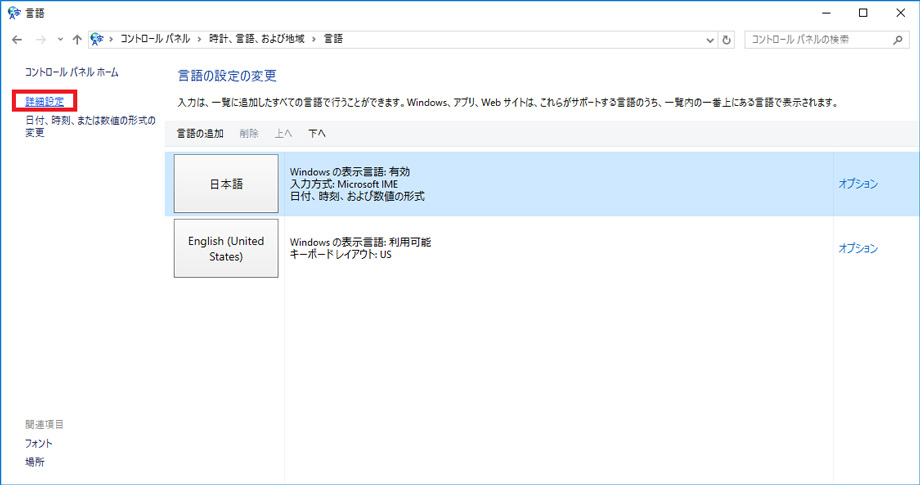Screen dimensions: 920x485
Task: Open 詳細設定 link
Action: [45, 101]
